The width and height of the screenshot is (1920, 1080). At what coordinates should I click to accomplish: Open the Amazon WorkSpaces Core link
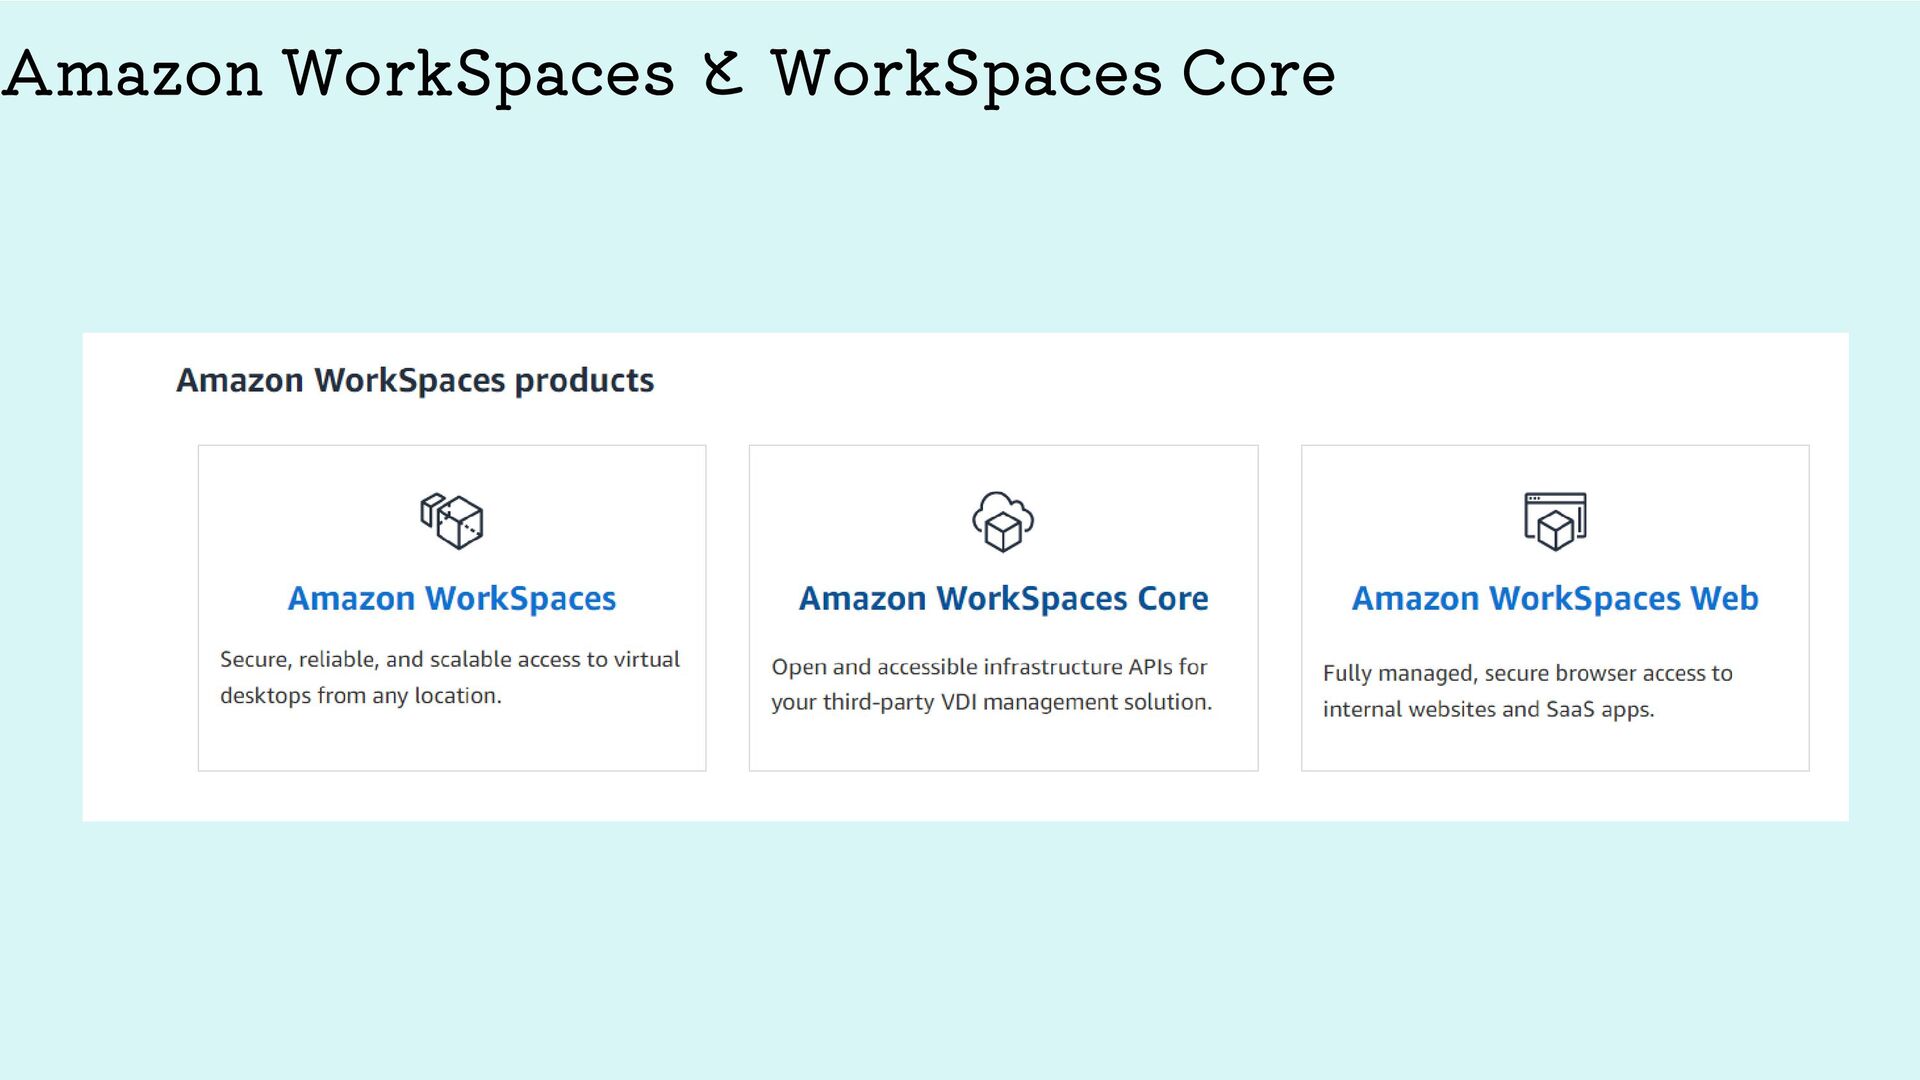1003,598
